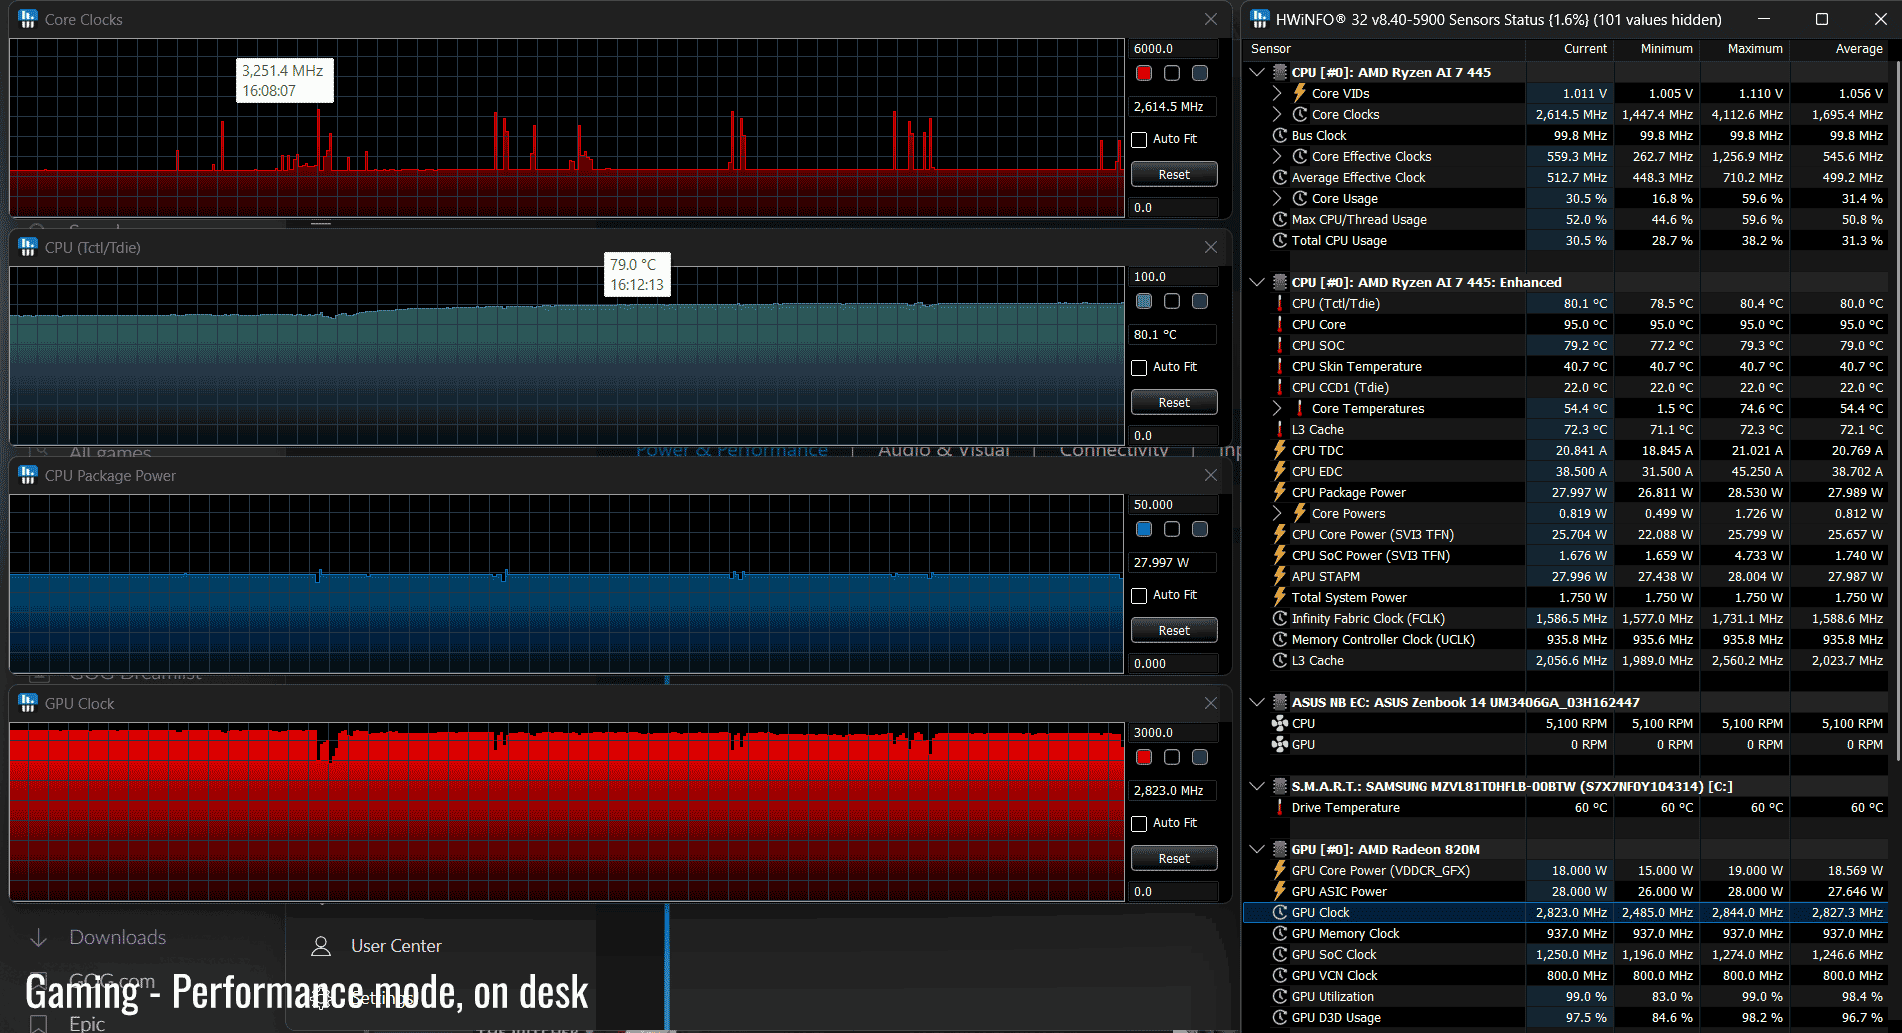Enable Auto Fit for CPU Package Power graph
1902x1033 pixels.
(x=1139, y=595)
